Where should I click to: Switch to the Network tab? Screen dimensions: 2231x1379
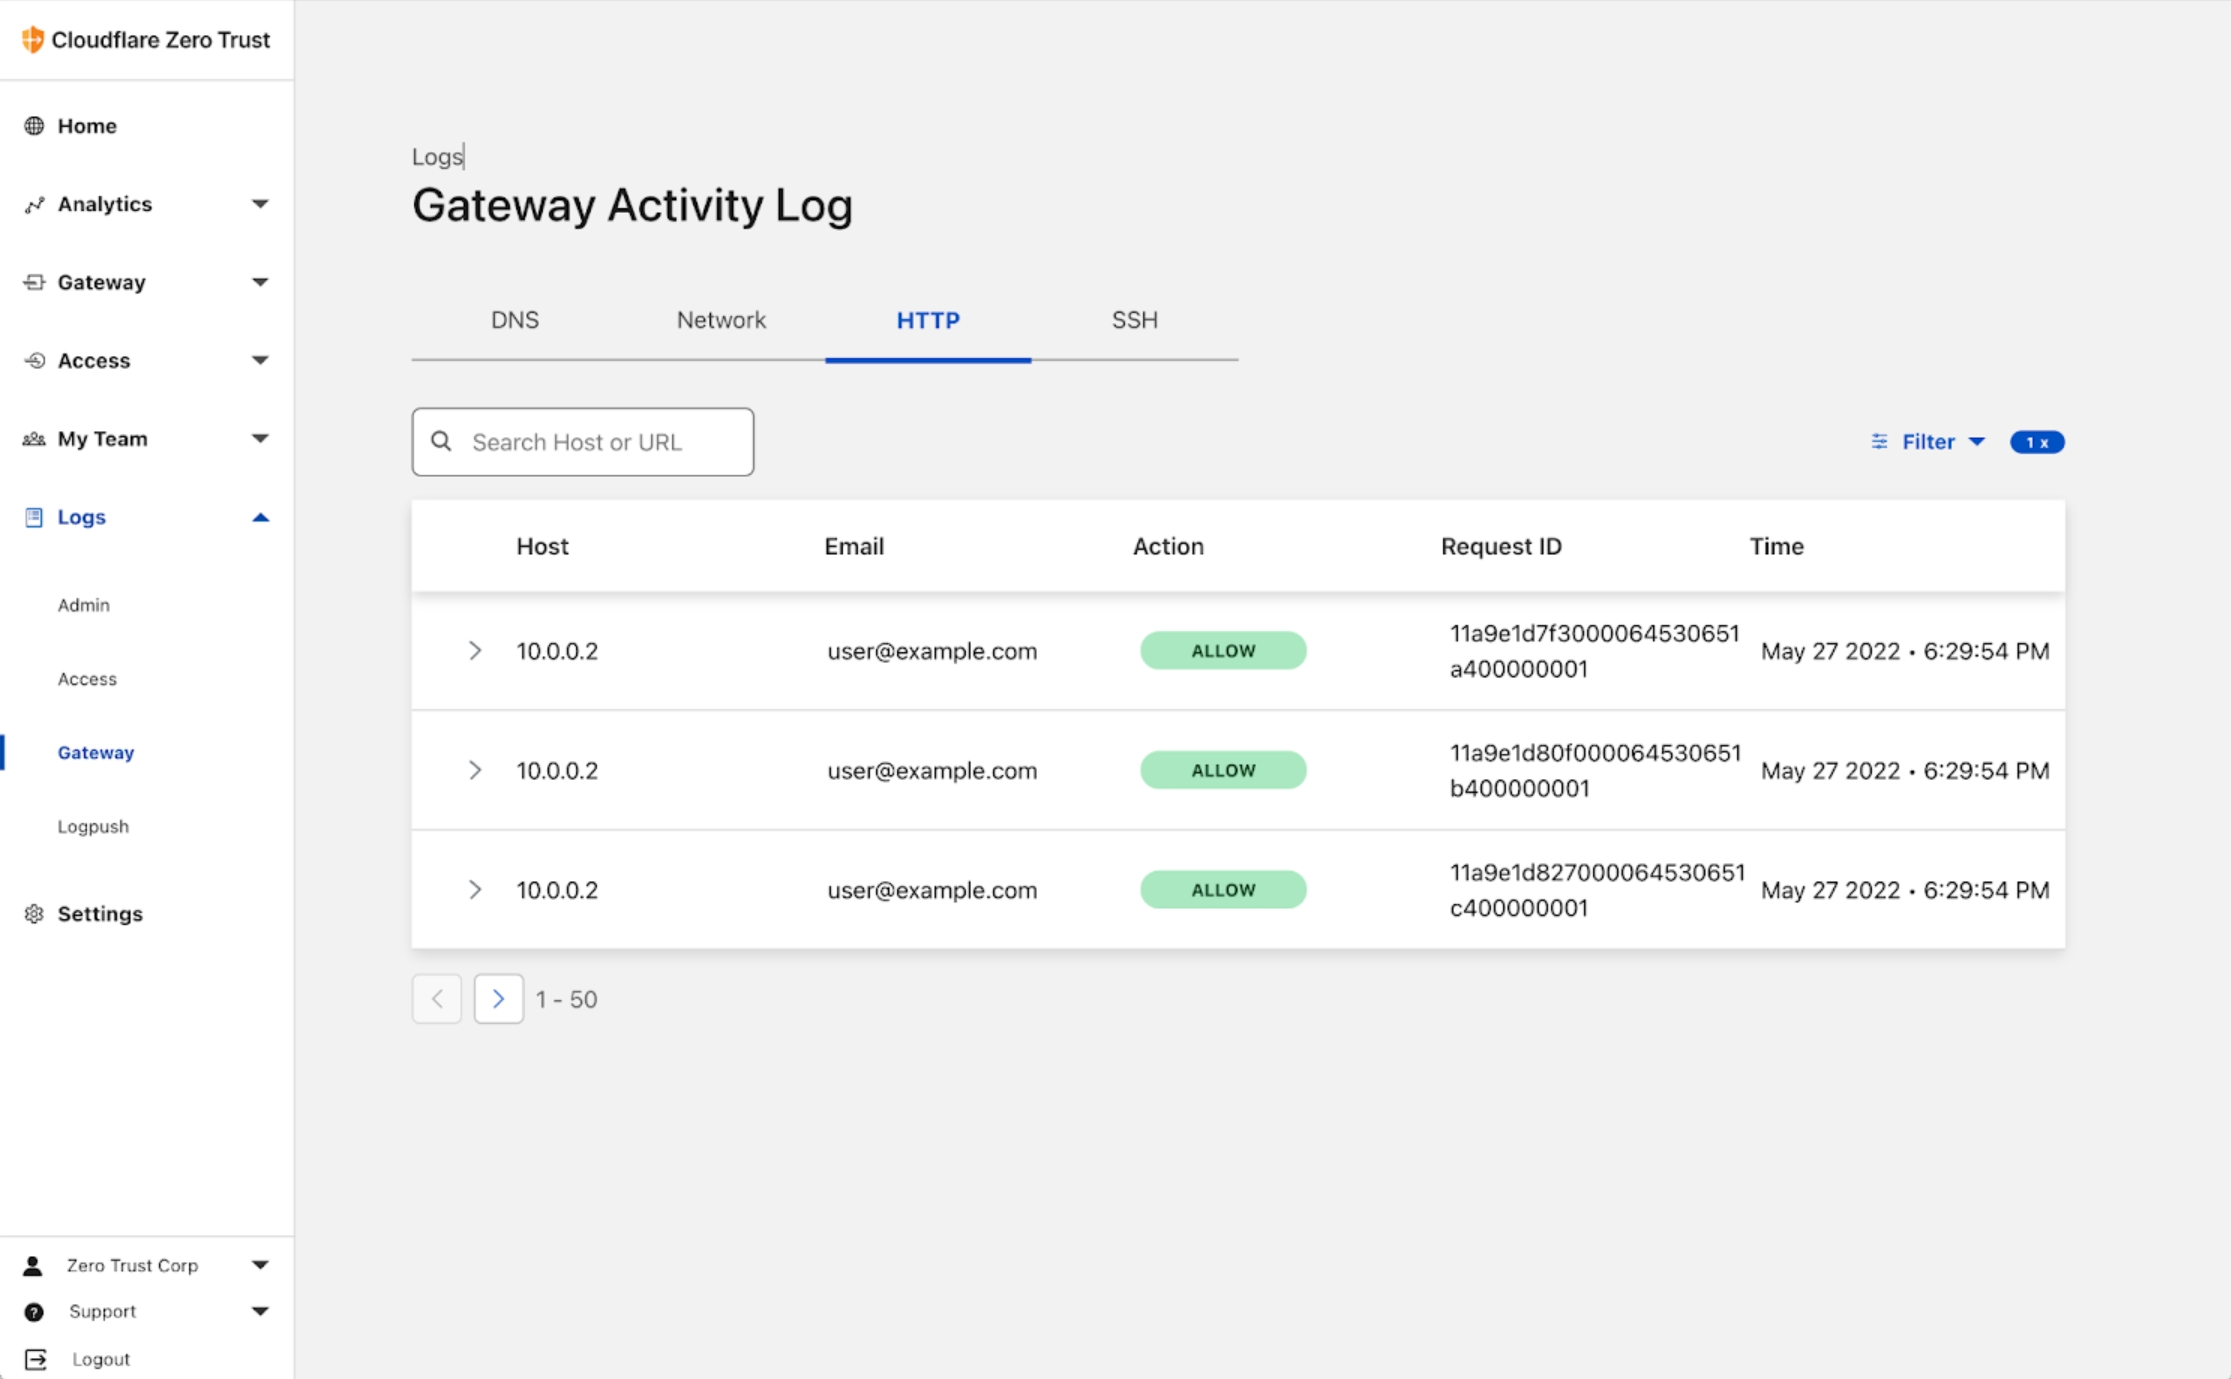tap(721, 320)
